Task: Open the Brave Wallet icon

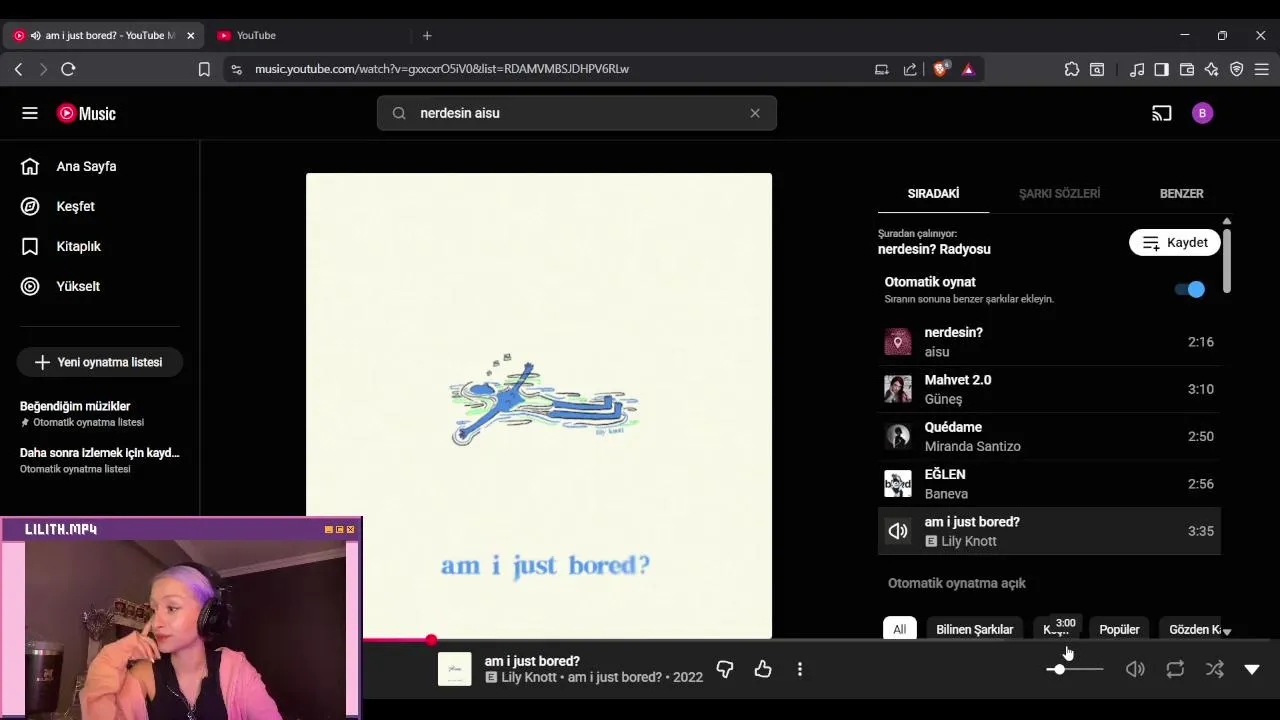Action: pyautogui.click(x=1187, y=69)
